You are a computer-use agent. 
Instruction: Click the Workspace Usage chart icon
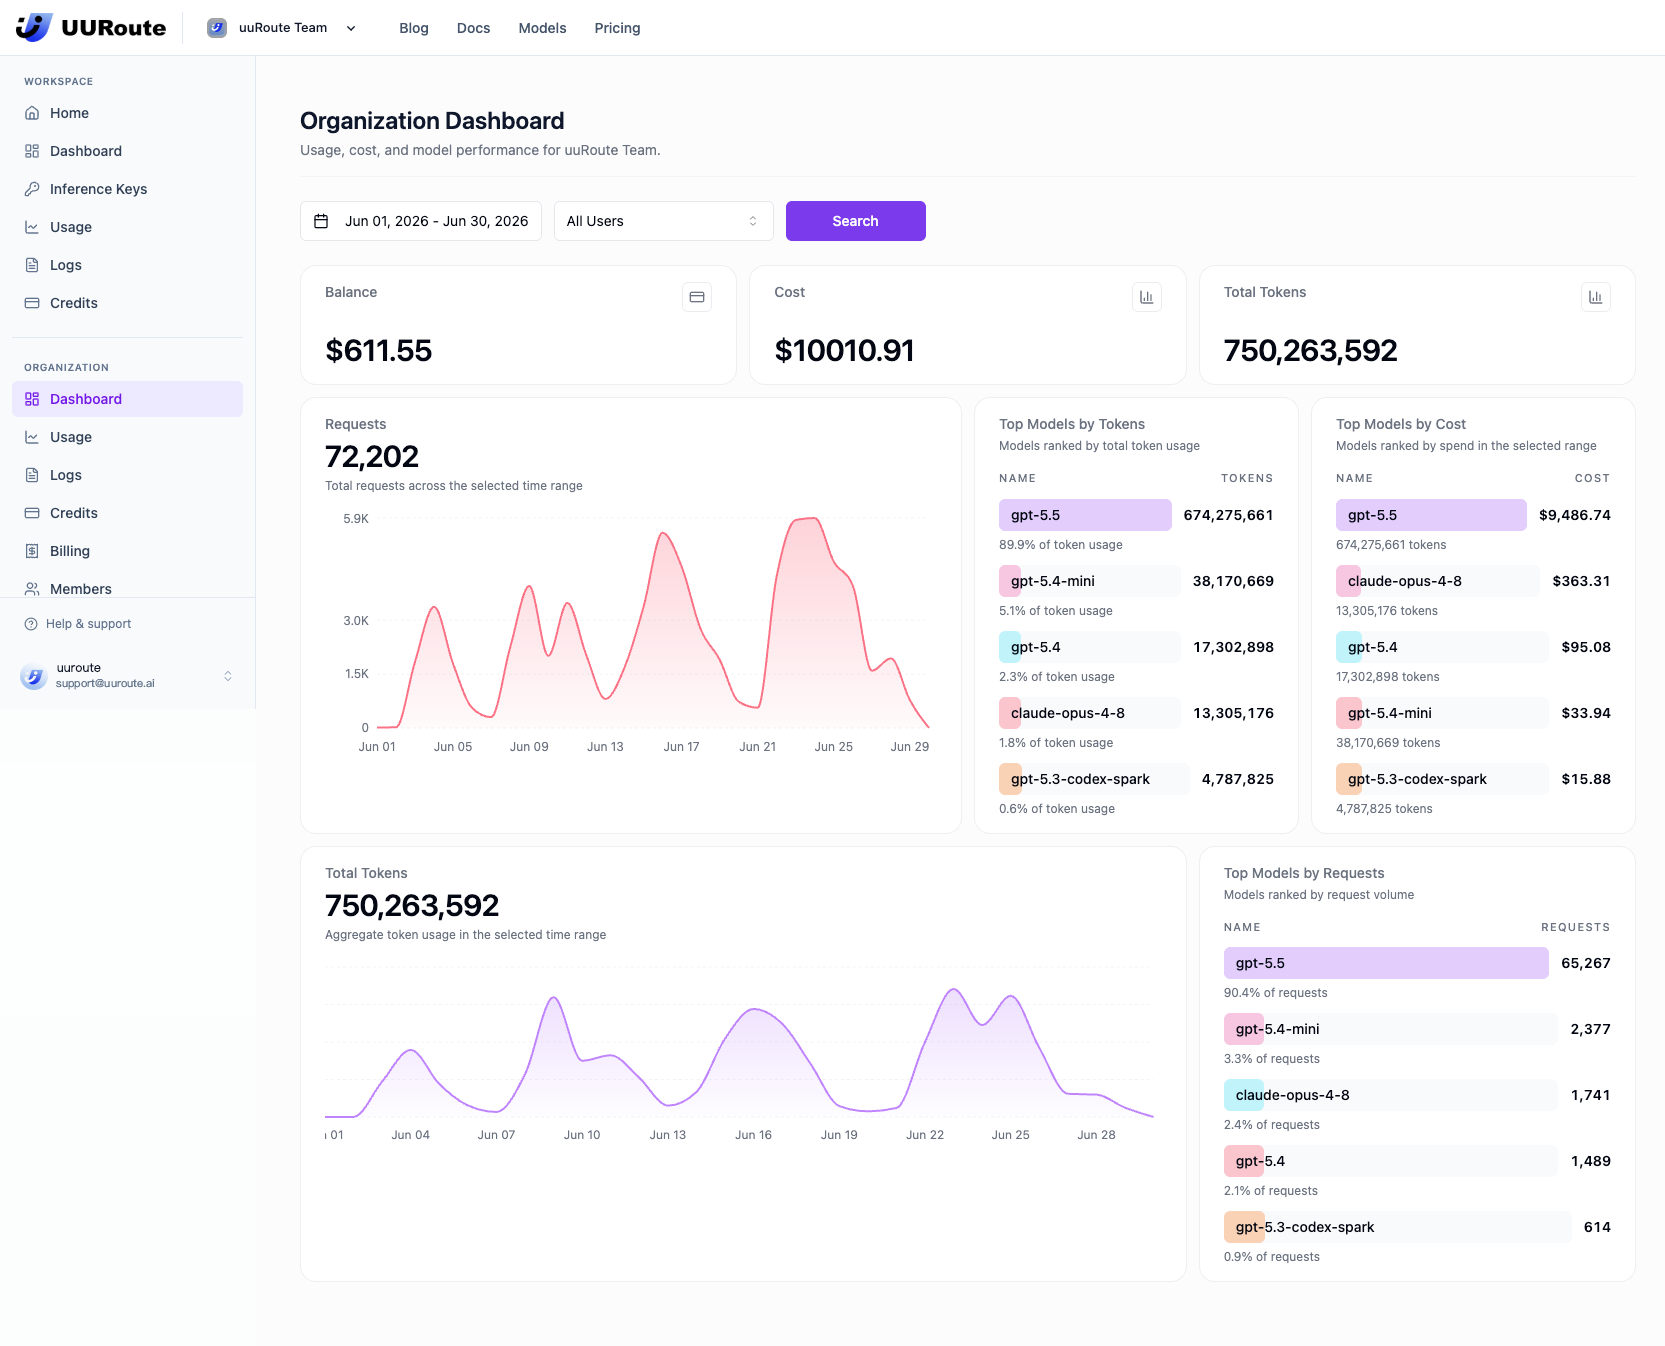(x=32, y=227)
